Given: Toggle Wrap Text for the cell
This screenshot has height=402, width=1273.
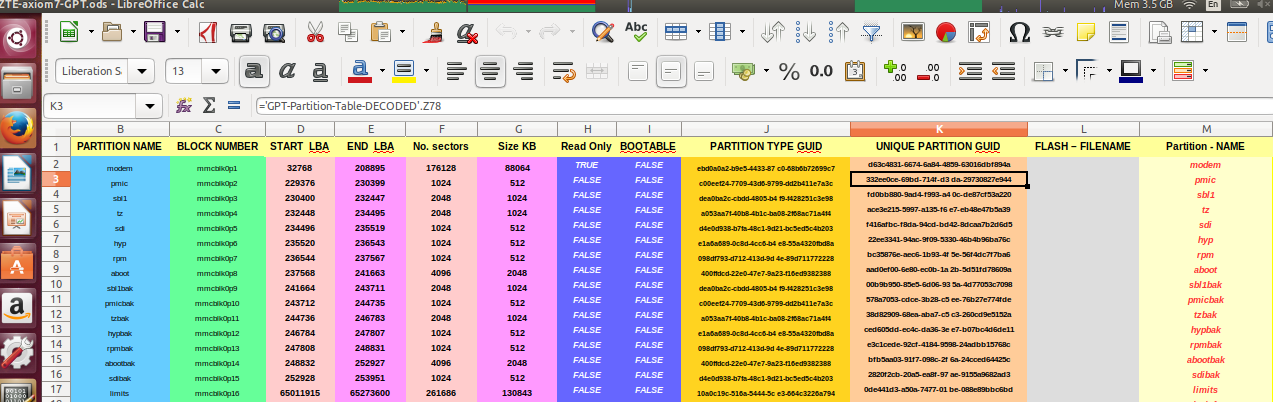Looking at the screenshot, I should point(564,71).
